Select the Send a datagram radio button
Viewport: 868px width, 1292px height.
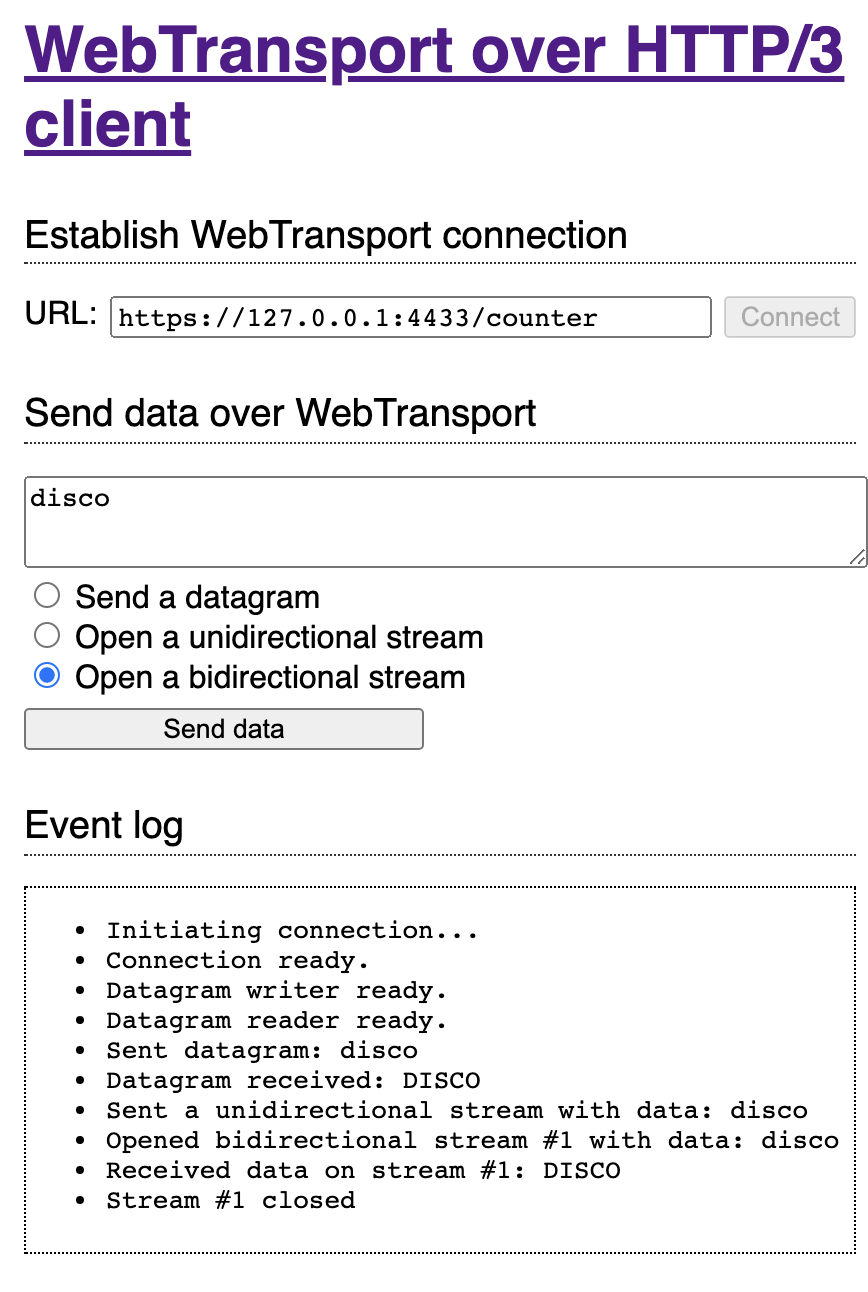(46, 595)
